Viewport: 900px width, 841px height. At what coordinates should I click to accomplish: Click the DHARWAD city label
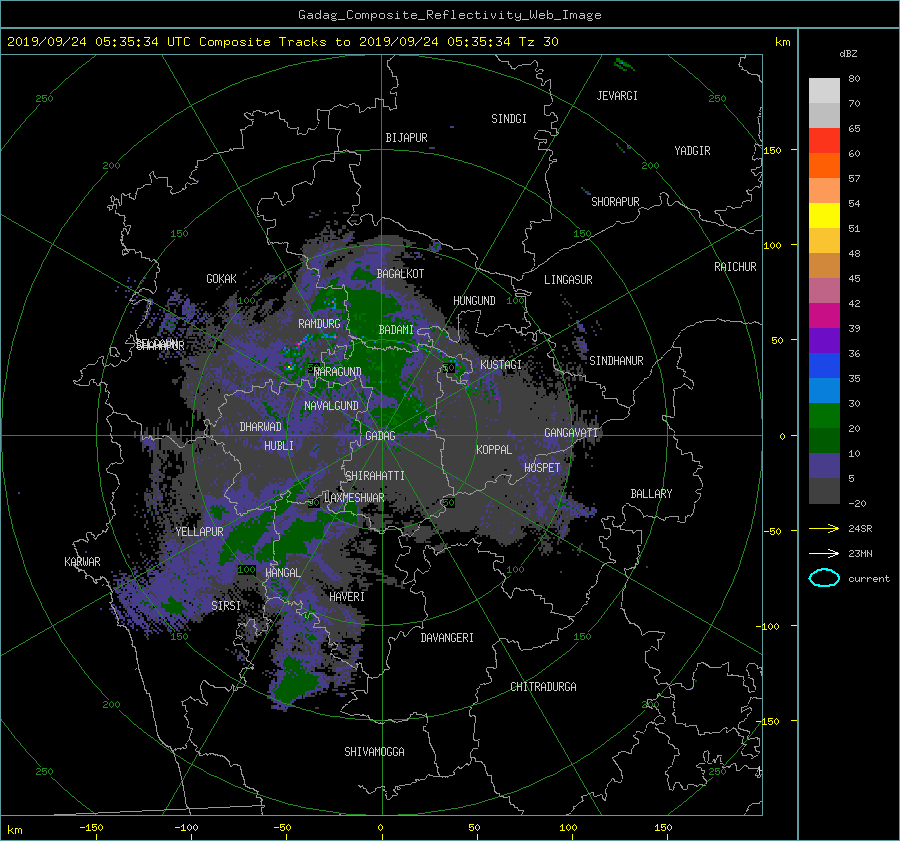[x=261, y=427]
